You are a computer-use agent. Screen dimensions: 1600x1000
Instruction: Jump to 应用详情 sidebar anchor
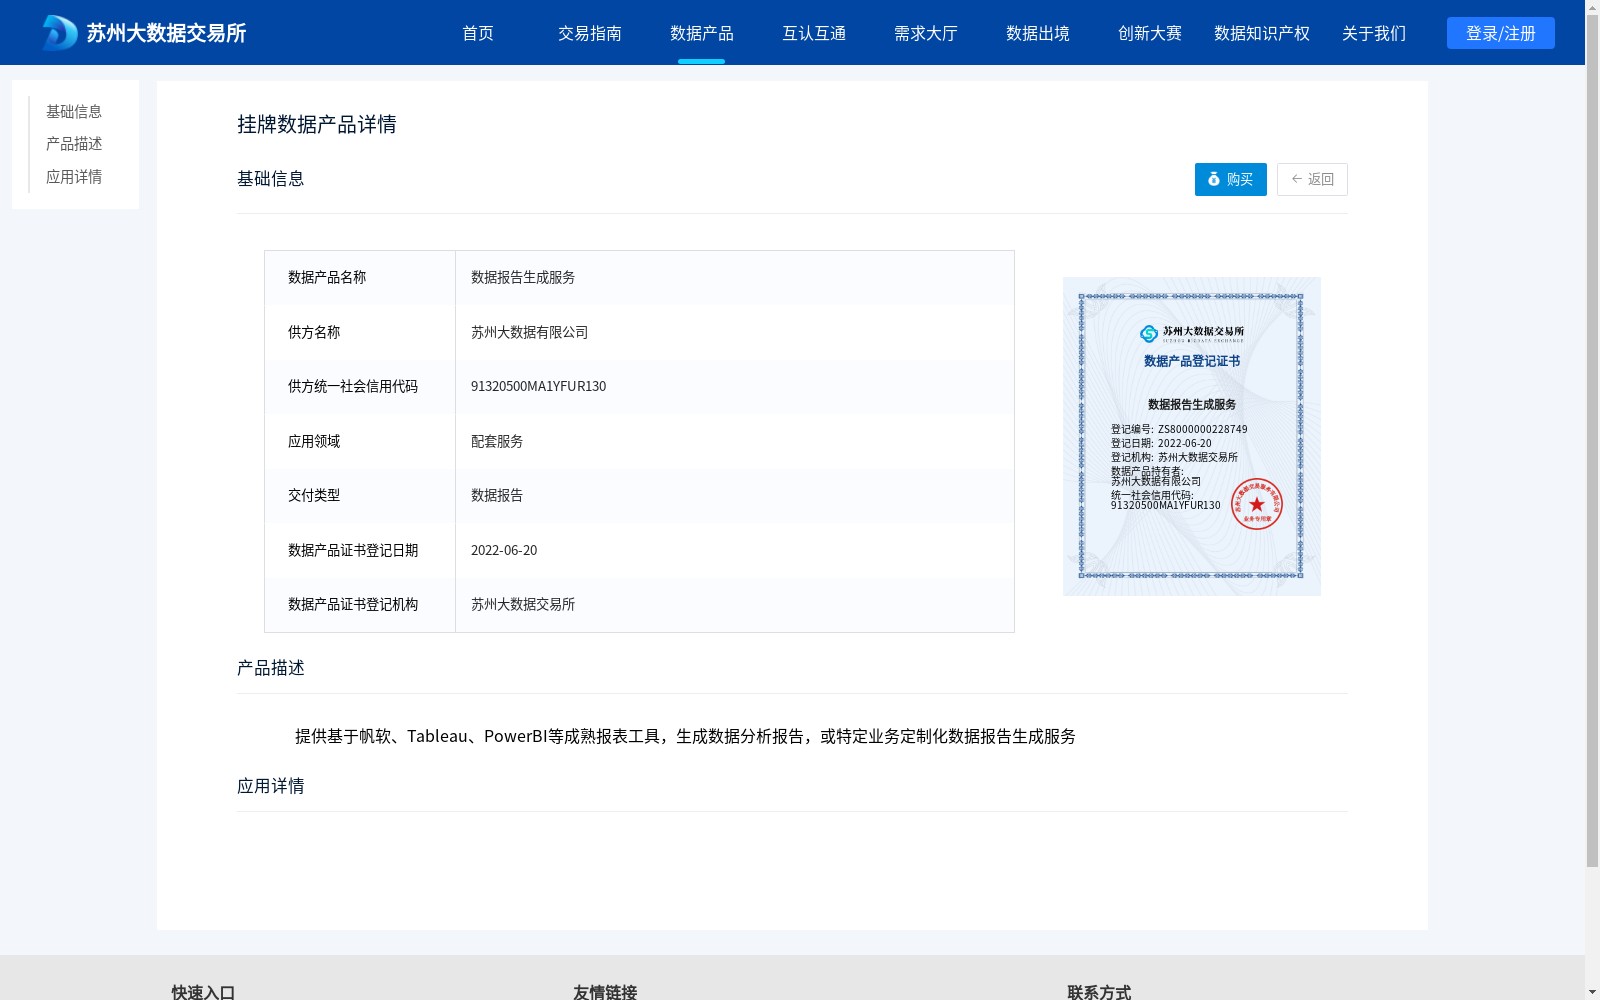pos(74,177)
